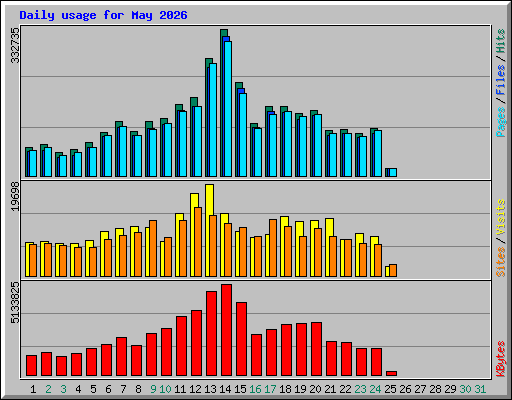
Task: Click day 12 on the x-axis
Action: coord(195,389)
